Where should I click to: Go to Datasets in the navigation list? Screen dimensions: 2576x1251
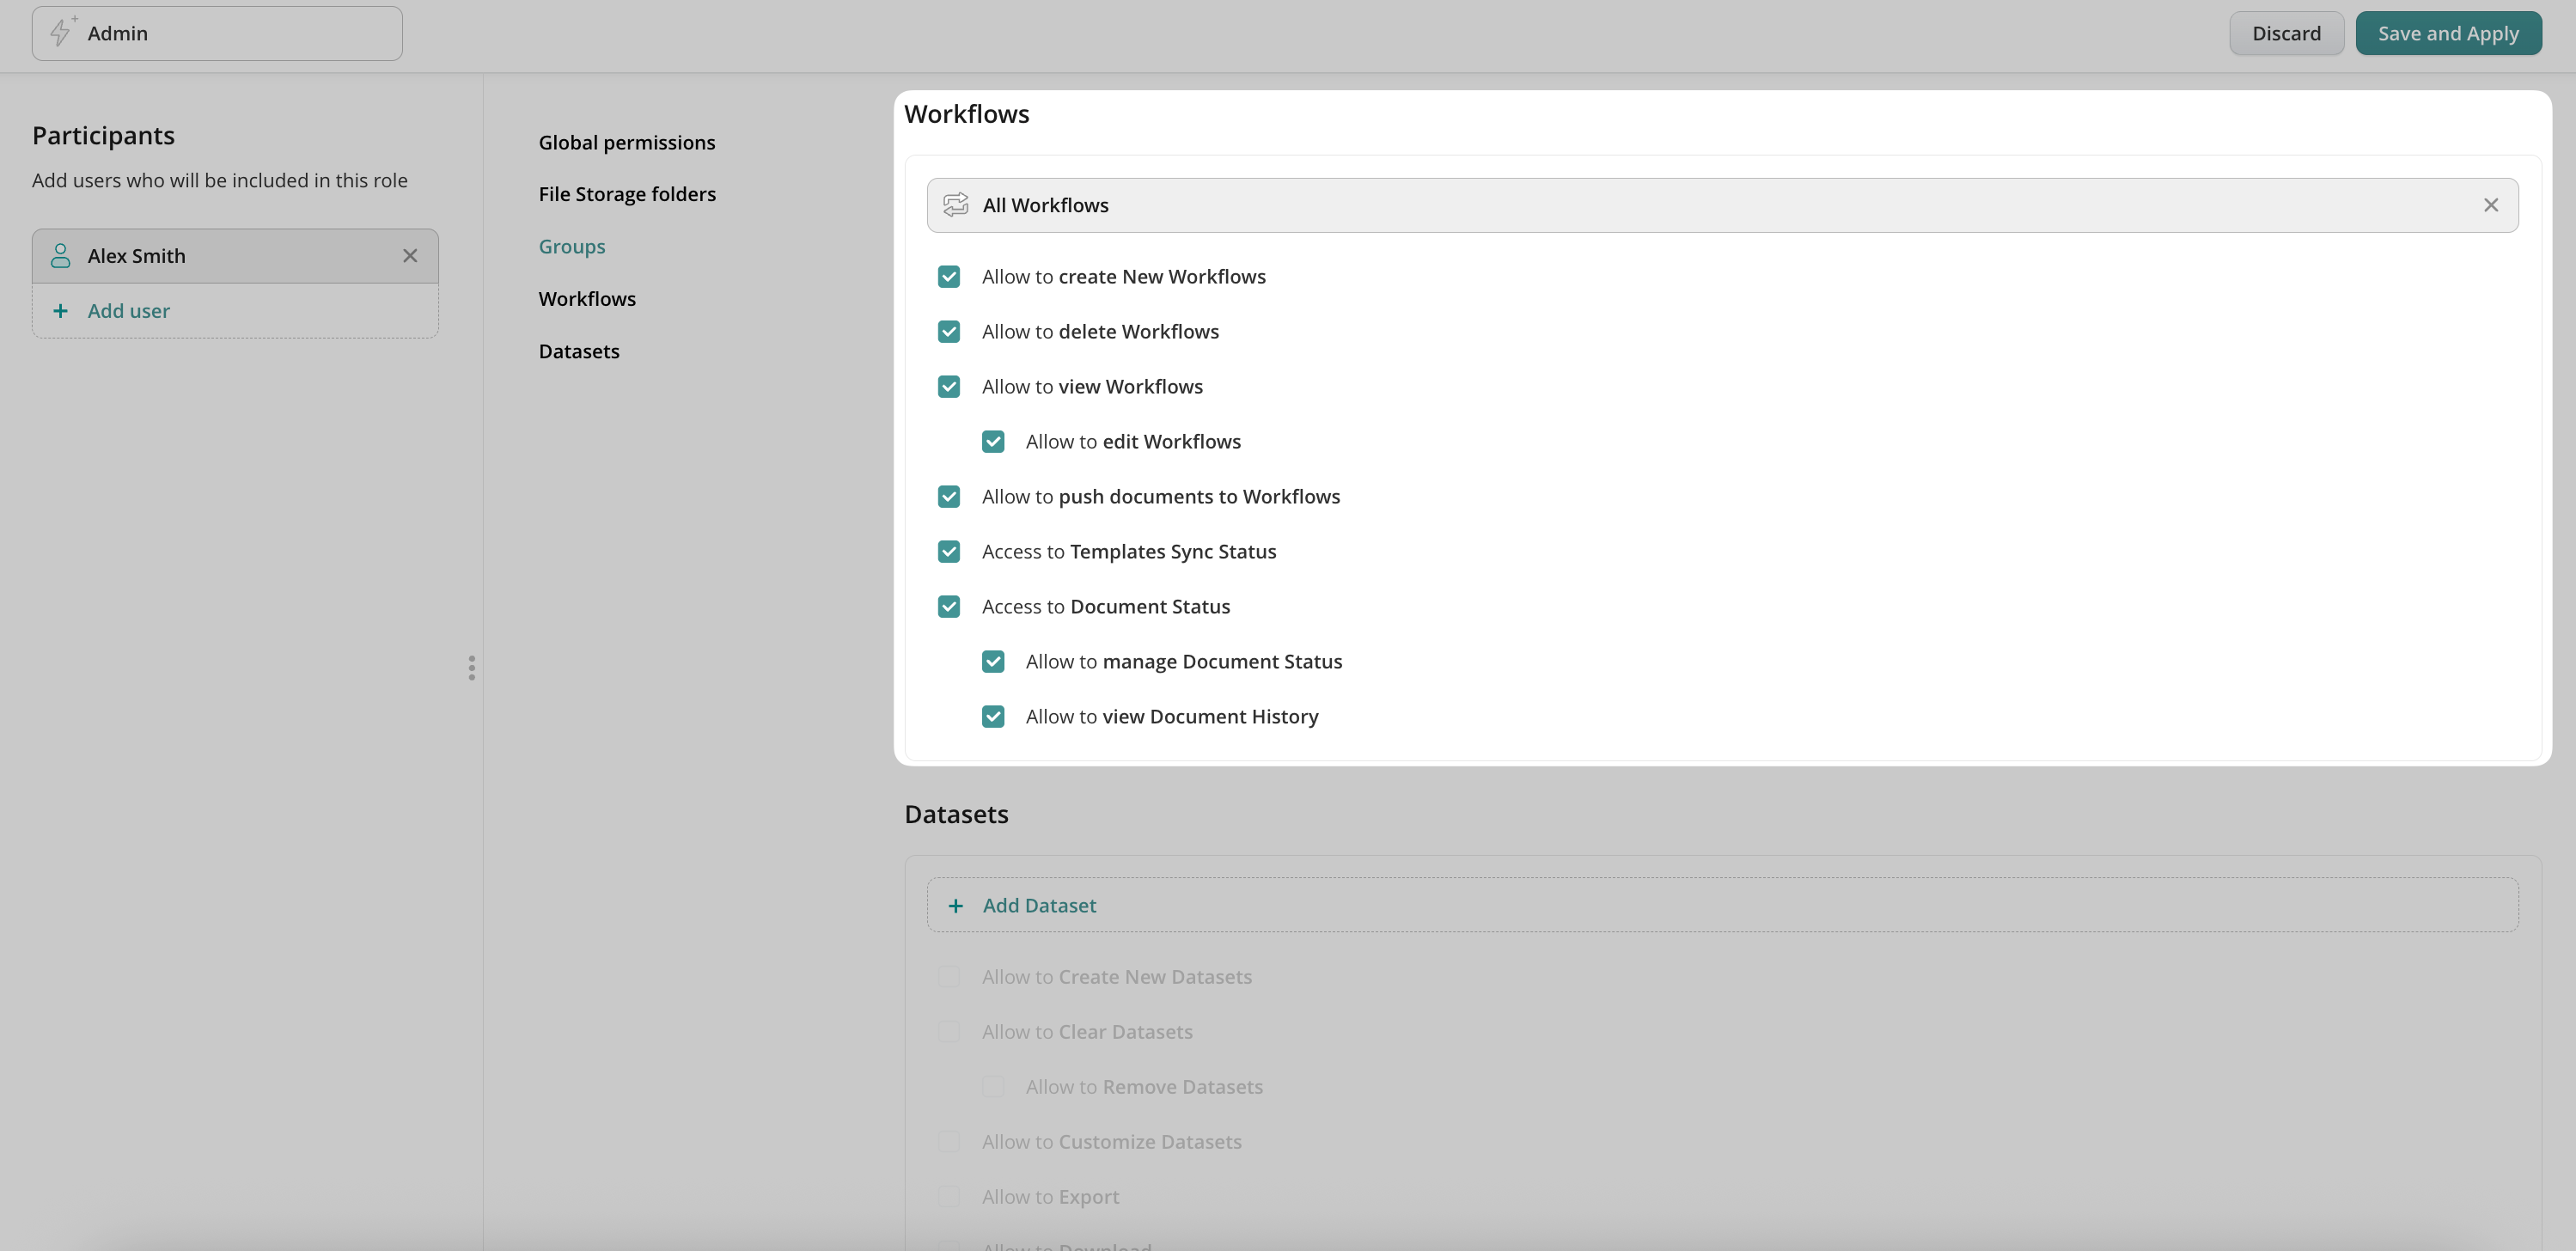click(579, 352)
